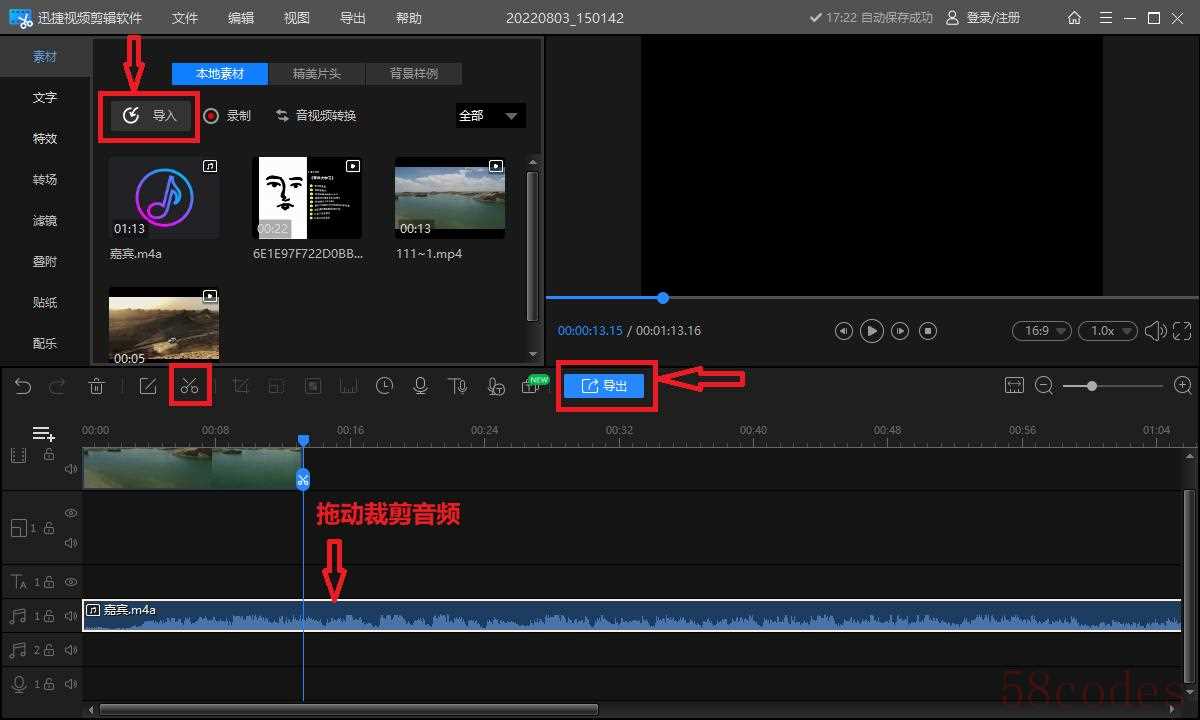
Task: Click the clock duration icon
Action: click(384, 386)
